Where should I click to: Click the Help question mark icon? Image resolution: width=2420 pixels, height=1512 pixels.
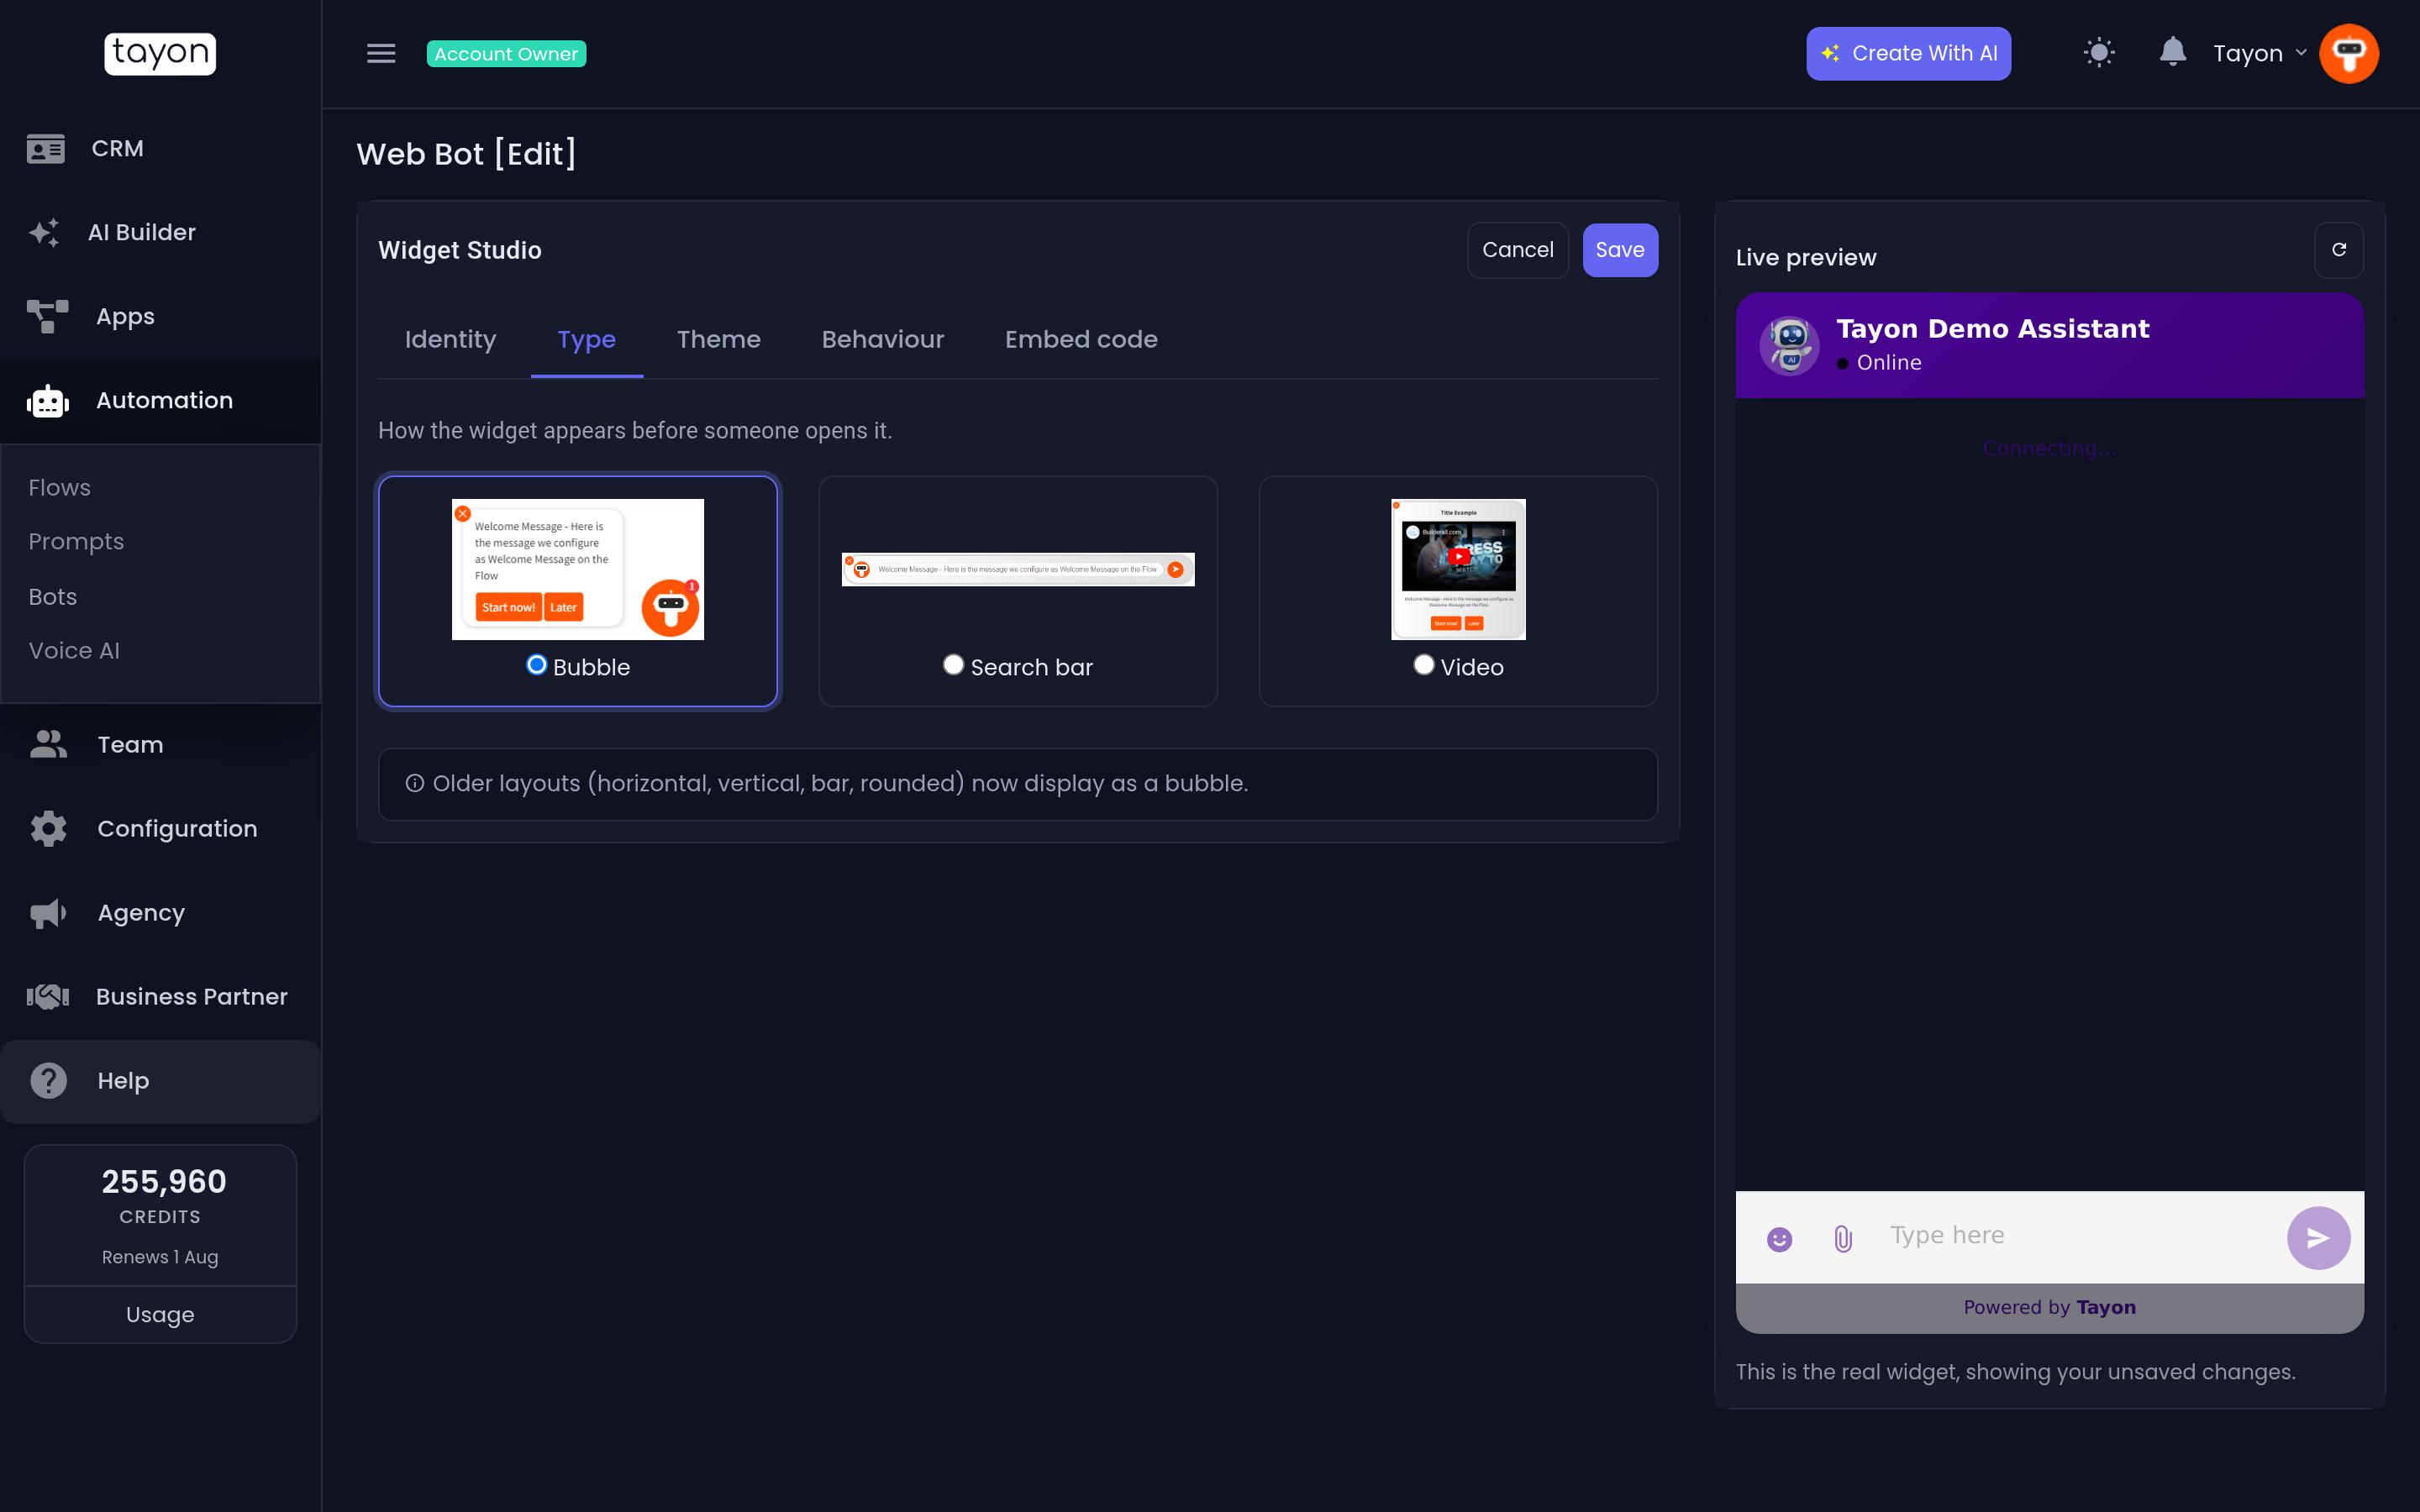click(48, 1081)
